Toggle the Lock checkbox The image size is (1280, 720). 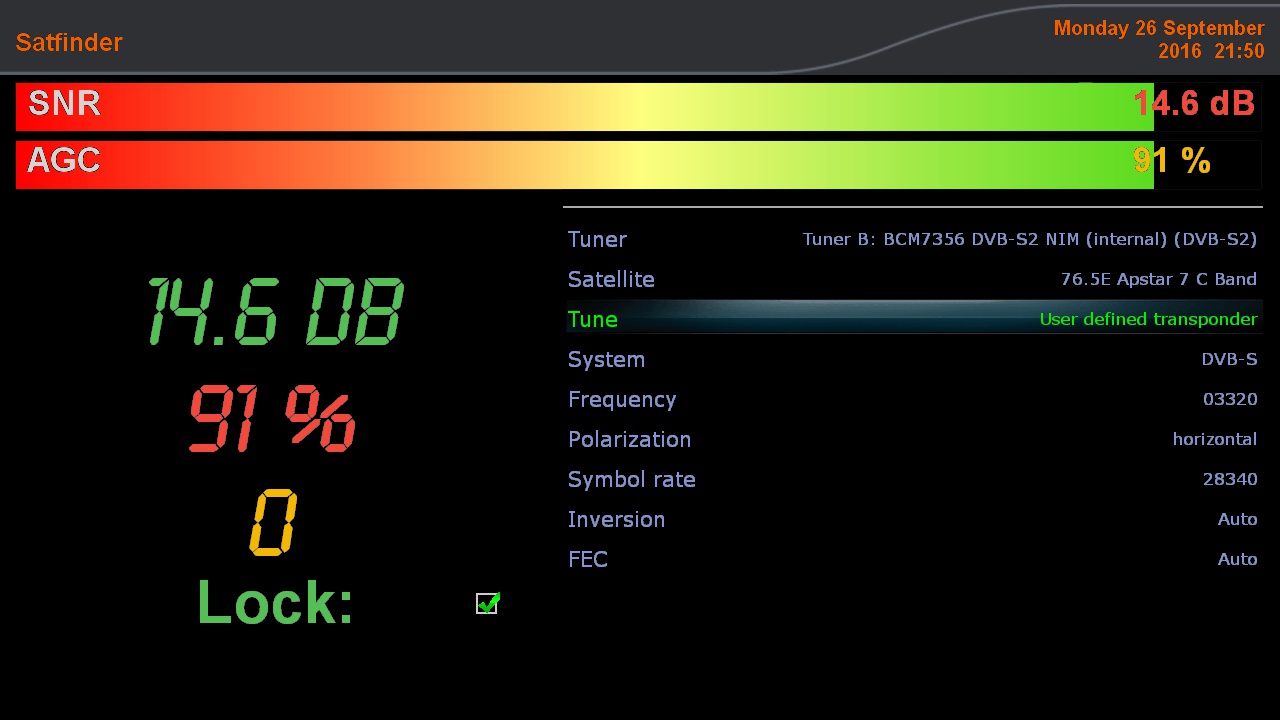pos(487,603)
